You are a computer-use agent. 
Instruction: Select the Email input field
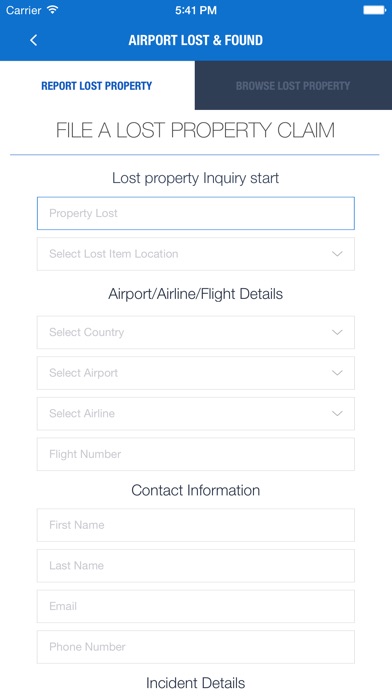point(196,606)
